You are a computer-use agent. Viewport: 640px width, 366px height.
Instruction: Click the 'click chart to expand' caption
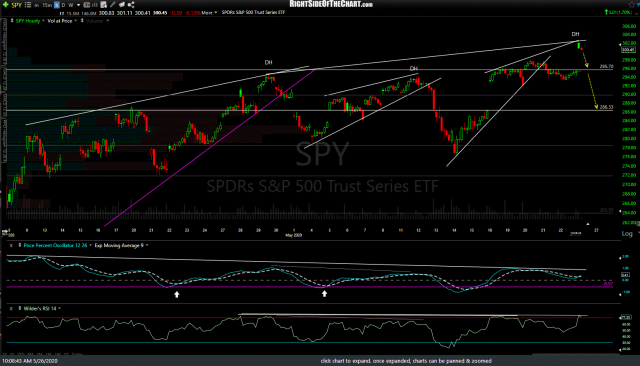[x=406, y=361]
